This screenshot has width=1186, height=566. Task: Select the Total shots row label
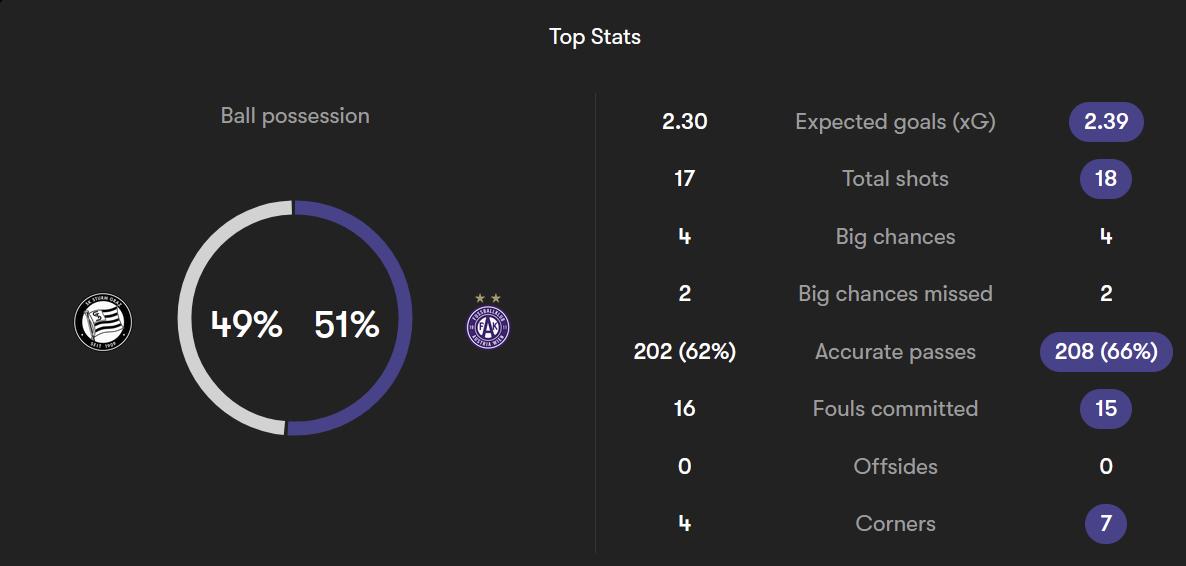[x=895, y=179]
